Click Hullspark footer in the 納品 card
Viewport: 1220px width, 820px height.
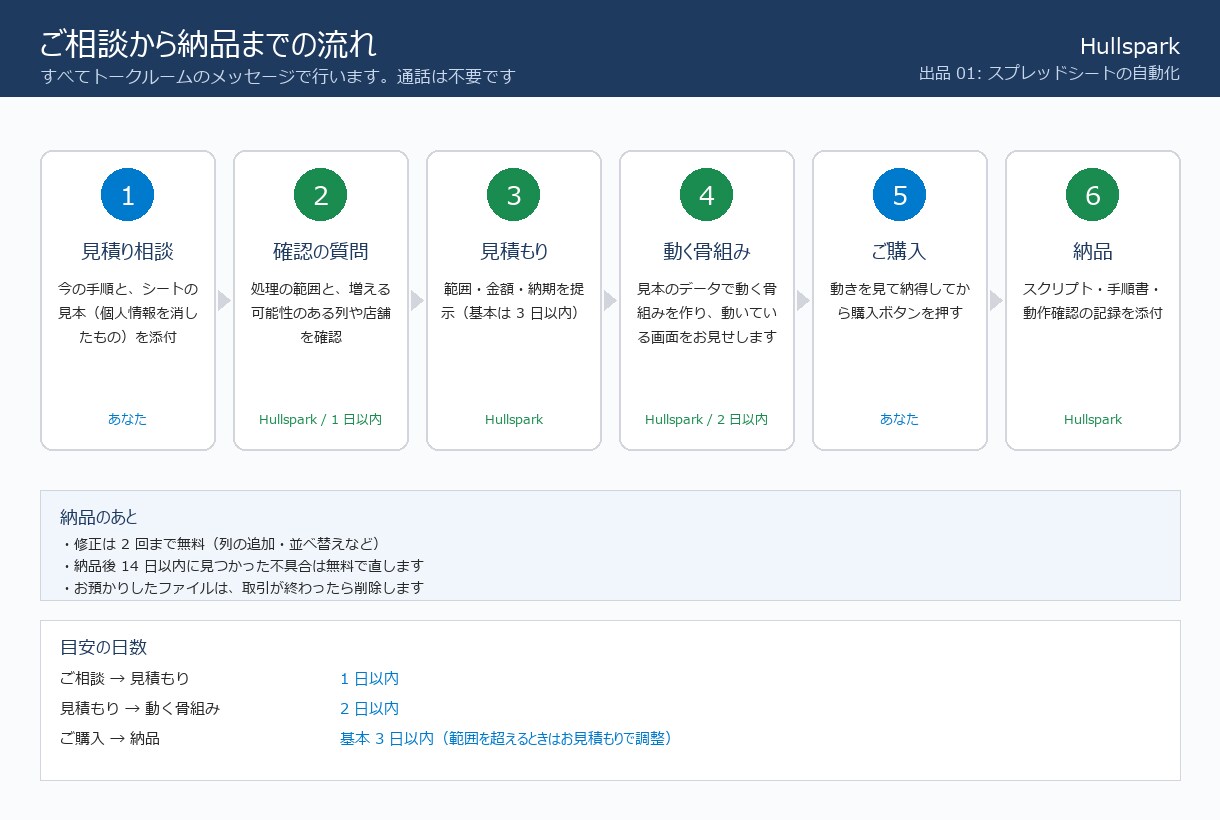[1093, 419]
